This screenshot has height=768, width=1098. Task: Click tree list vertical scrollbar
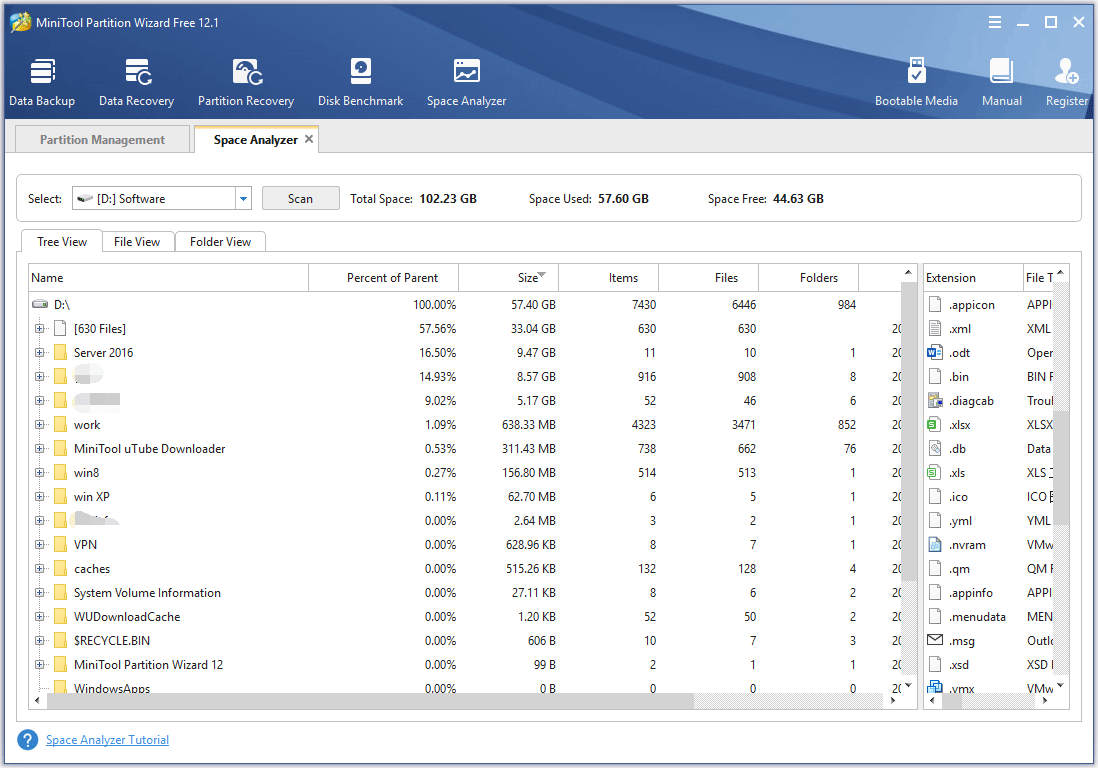tap(908, 431)
